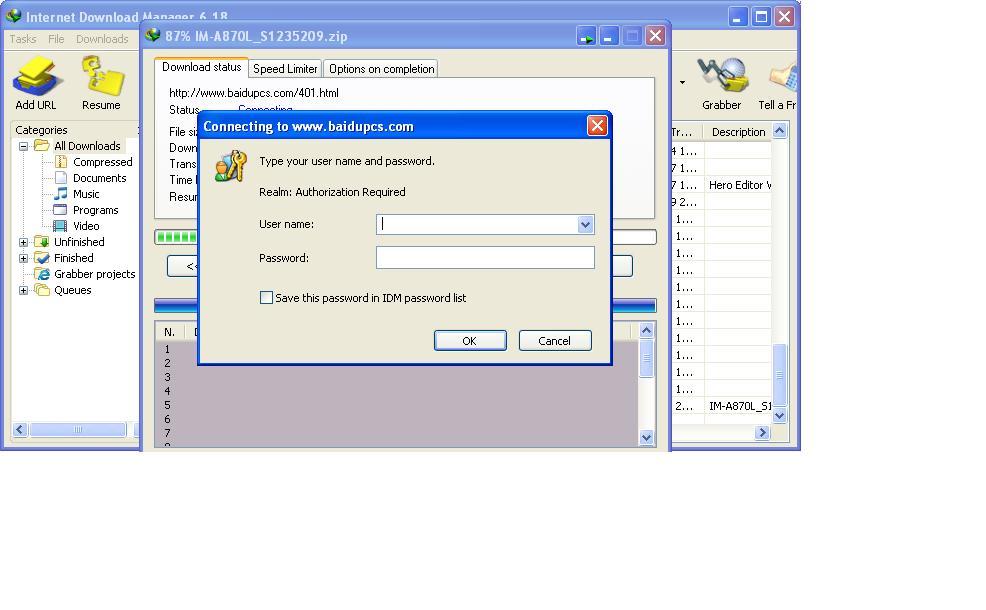Collapse the All Downloads tree node
986x610 pixels.
point(23,146)
